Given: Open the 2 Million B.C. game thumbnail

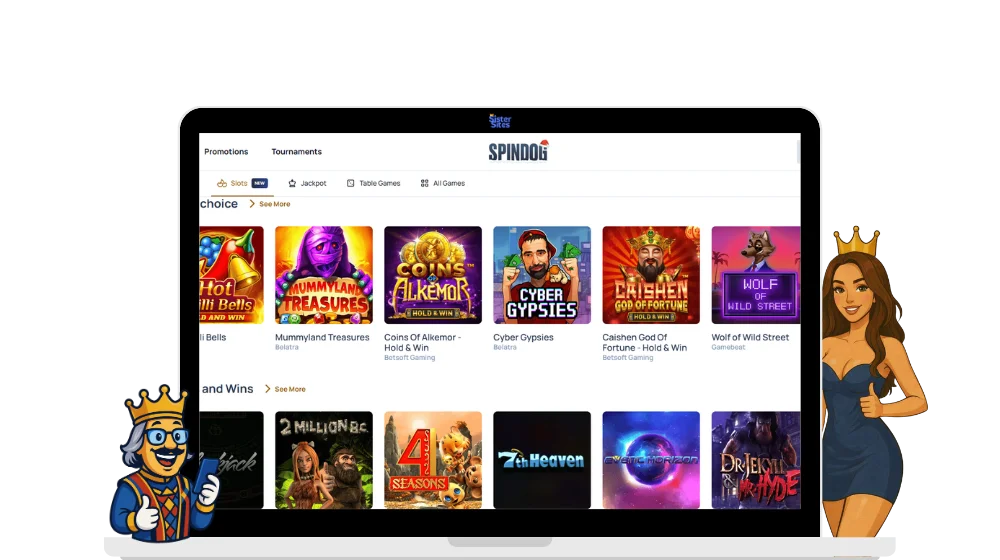Looking at the screenshot, I should click(x=324, y=460).
